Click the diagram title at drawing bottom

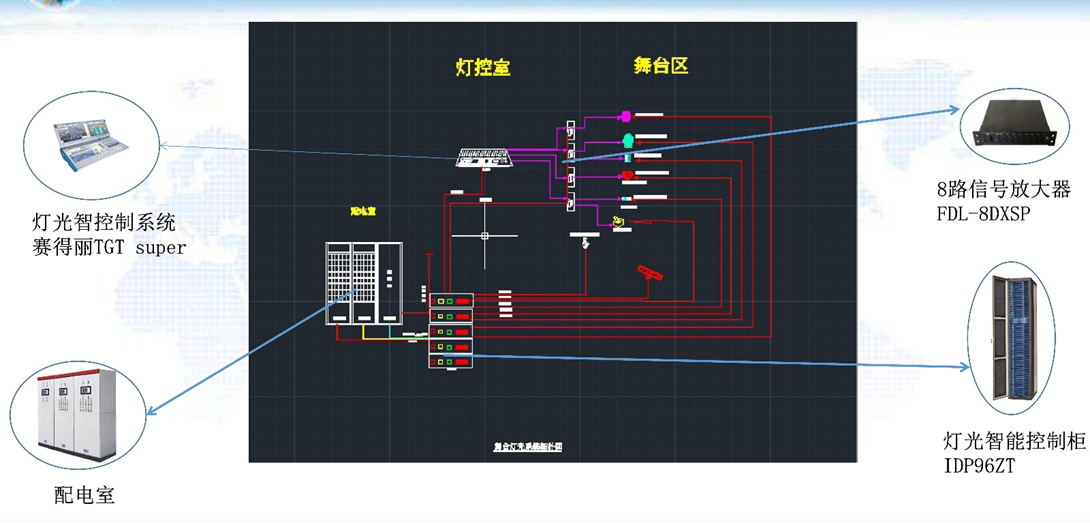click(528, 446)
